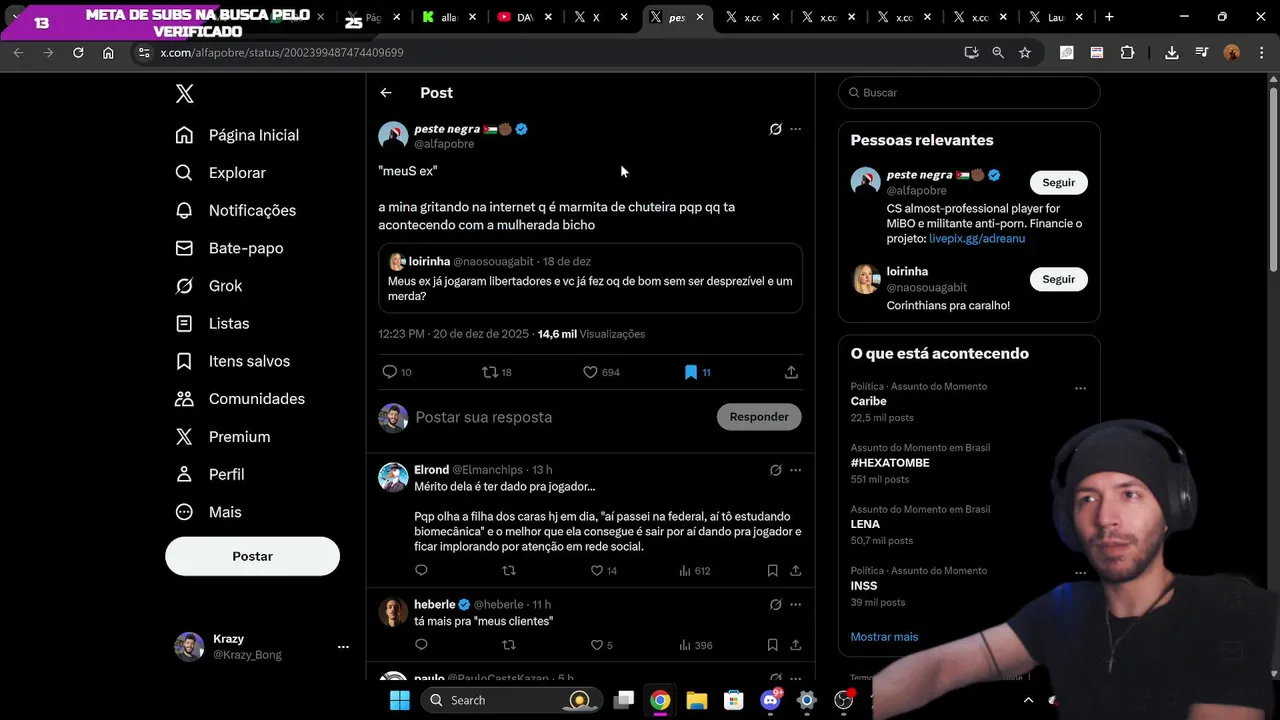1280x720 pixels.
Task: Open livepix.gg/adreanu link
Action: 977,239
